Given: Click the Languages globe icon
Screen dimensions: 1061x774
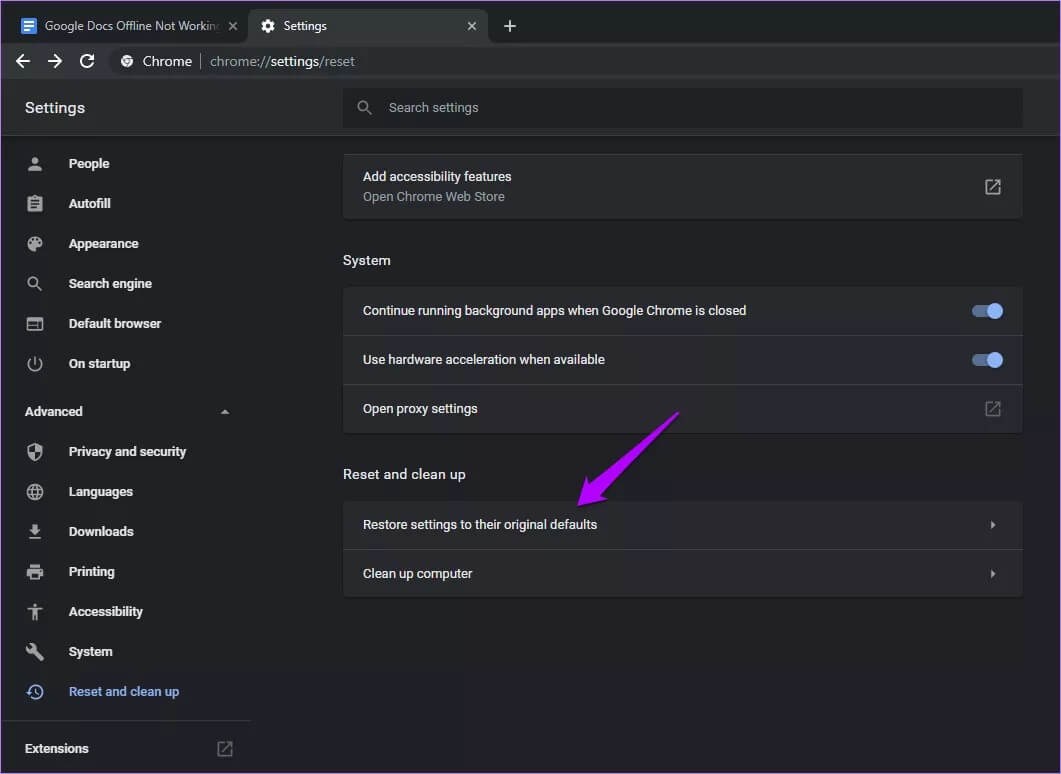Looking at the screenshot, I should (x=35, y=492).
